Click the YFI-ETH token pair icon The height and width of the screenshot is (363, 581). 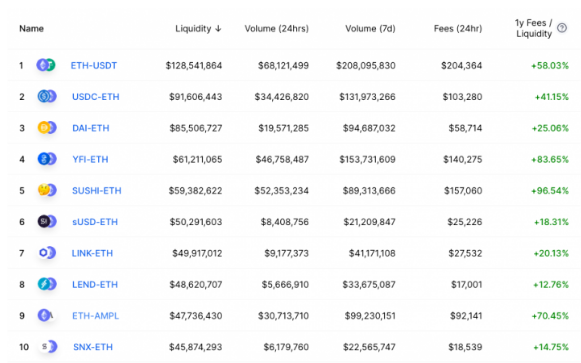(x=47, y=159)
